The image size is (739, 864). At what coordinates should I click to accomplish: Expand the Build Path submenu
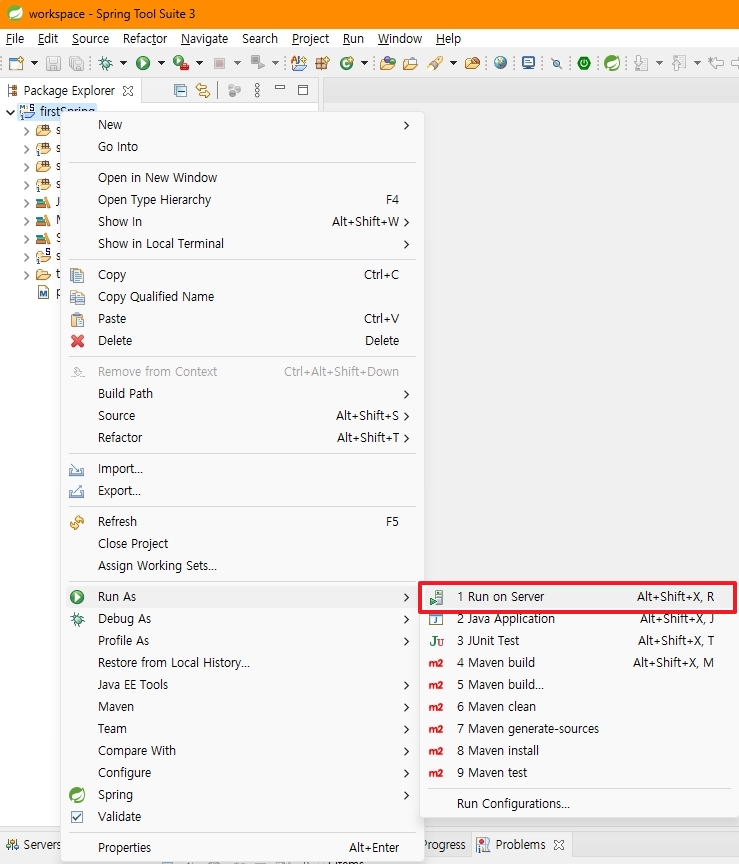[x=242, y=394]
